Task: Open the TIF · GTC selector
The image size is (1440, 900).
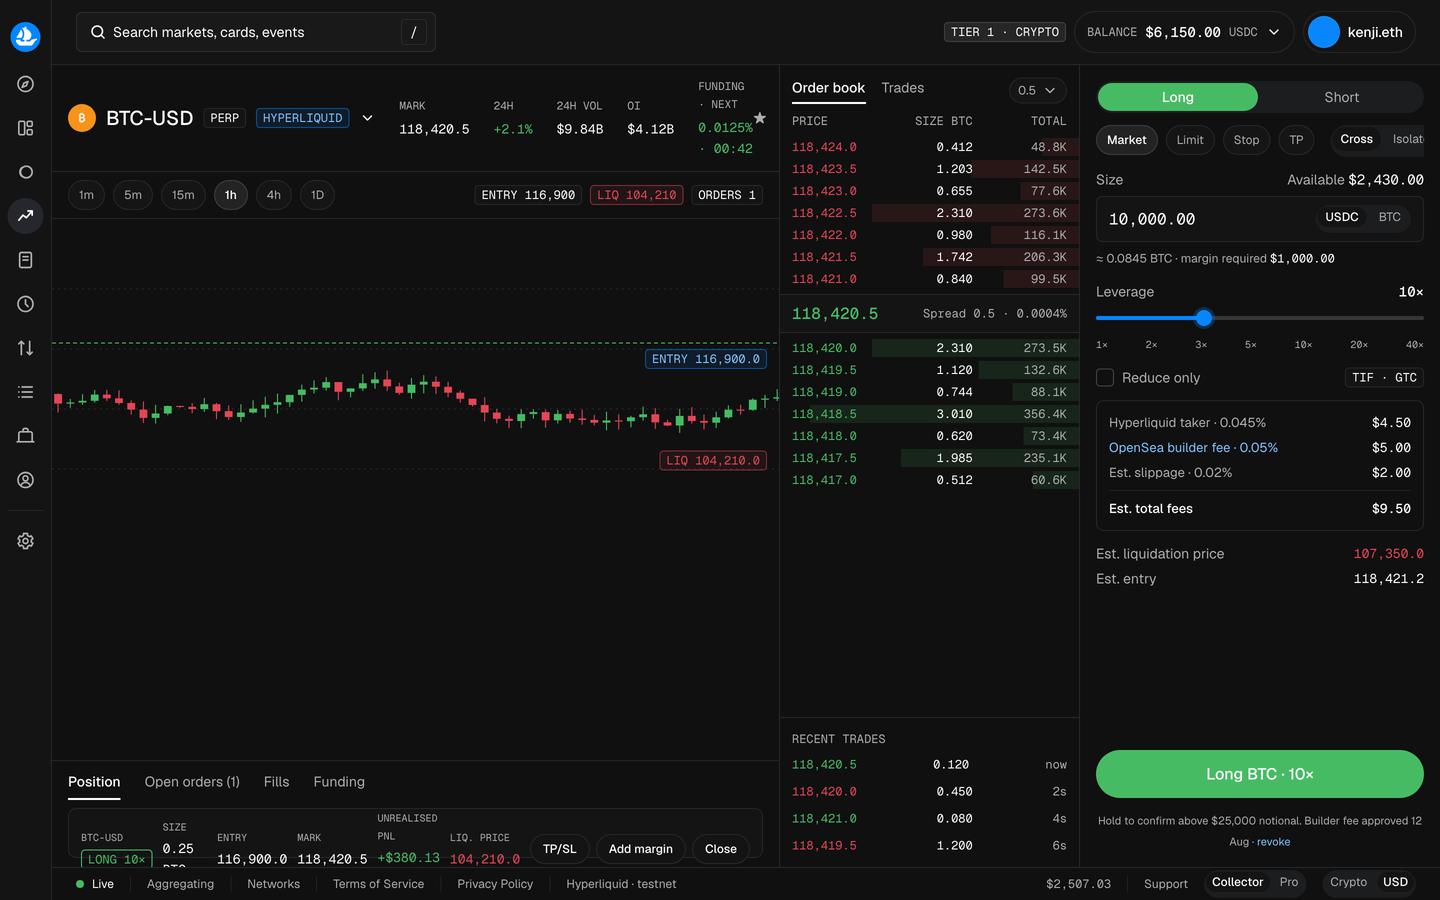Action: pyautogui.click(x=1384, y=378)
